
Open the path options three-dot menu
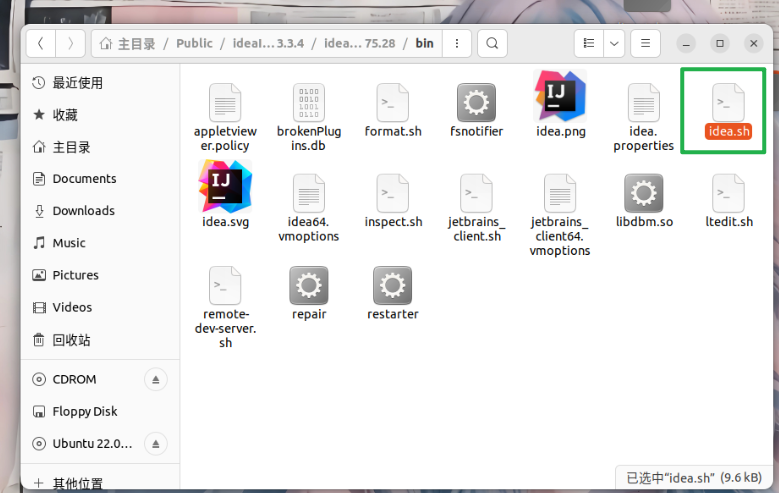coord(456,44)
